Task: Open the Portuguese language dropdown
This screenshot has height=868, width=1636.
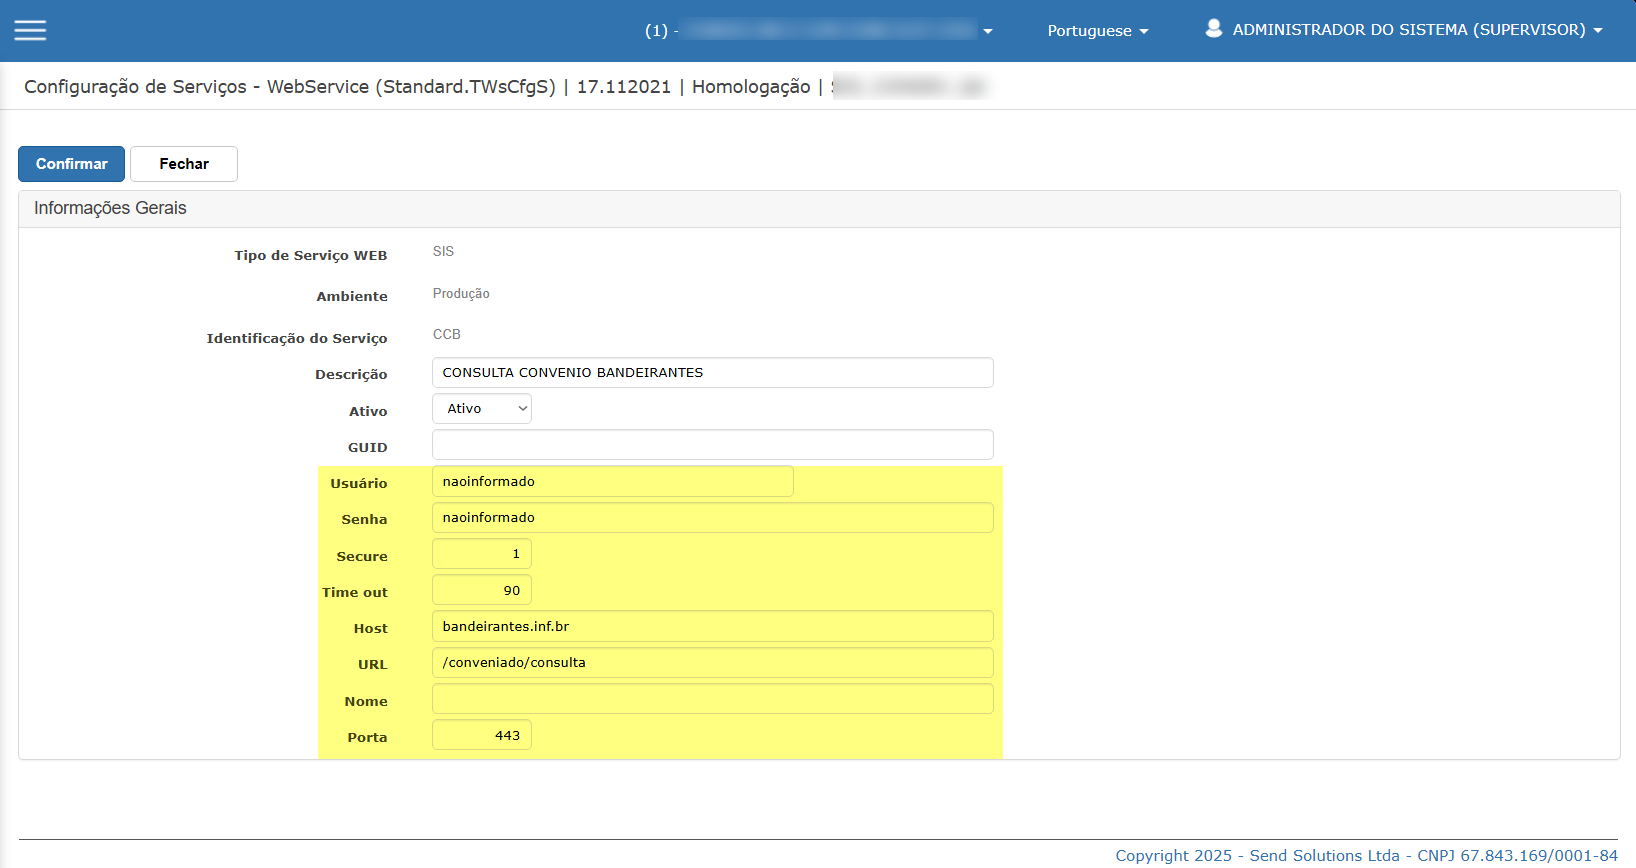Action: (x=1098, y=31)
